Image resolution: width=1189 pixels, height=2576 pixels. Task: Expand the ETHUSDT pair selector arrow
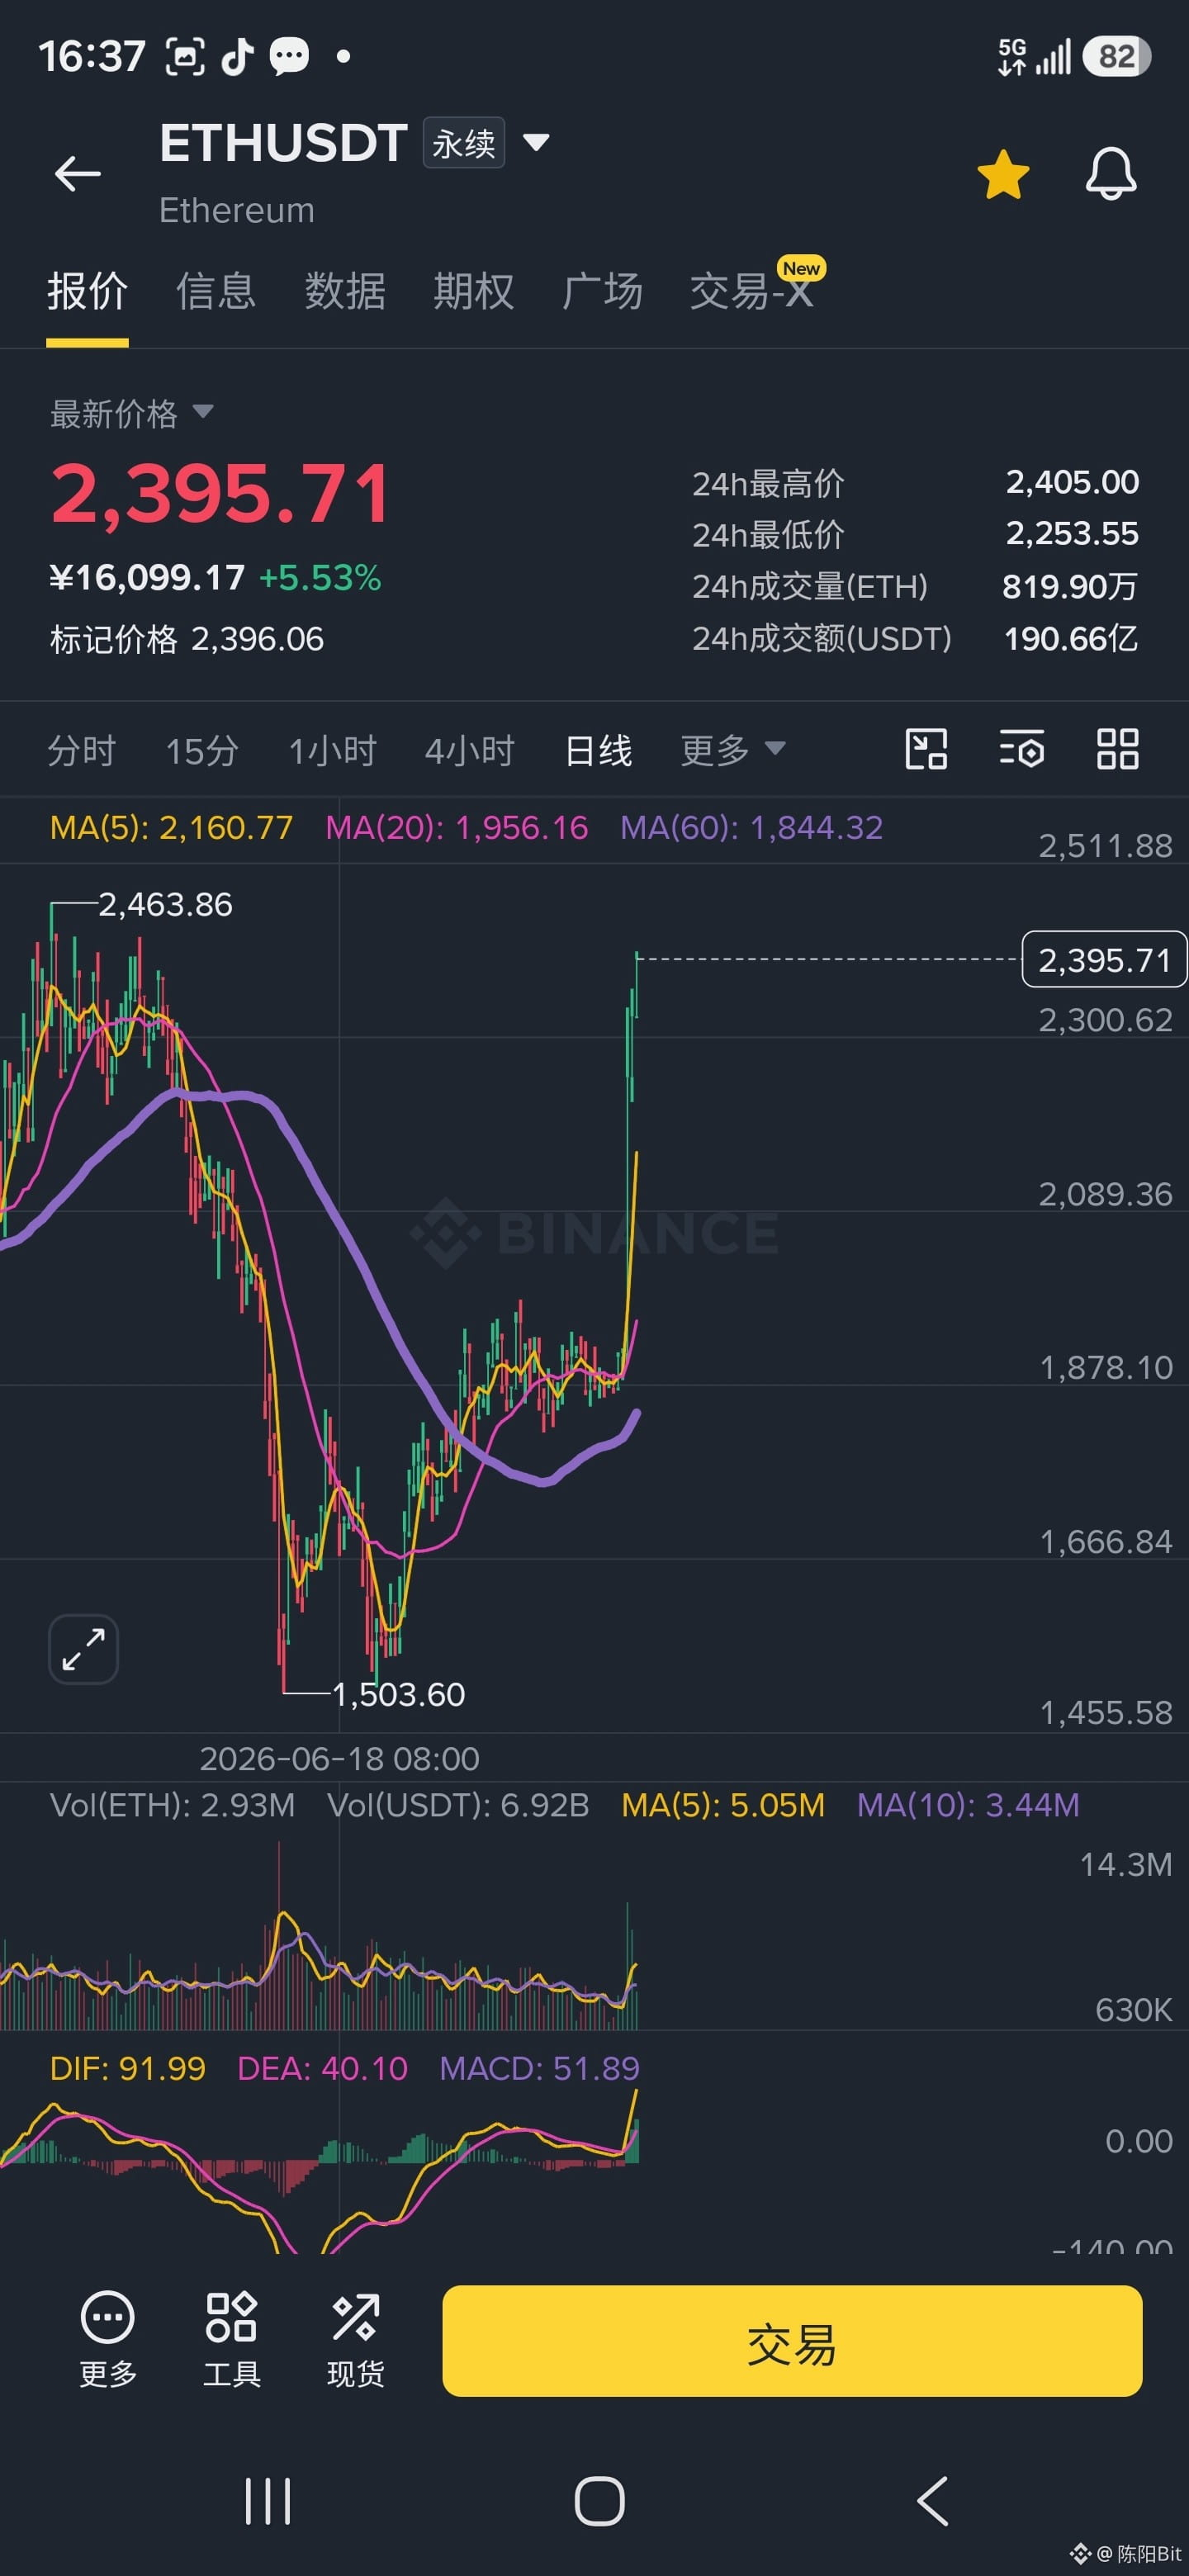pos(536,143)
